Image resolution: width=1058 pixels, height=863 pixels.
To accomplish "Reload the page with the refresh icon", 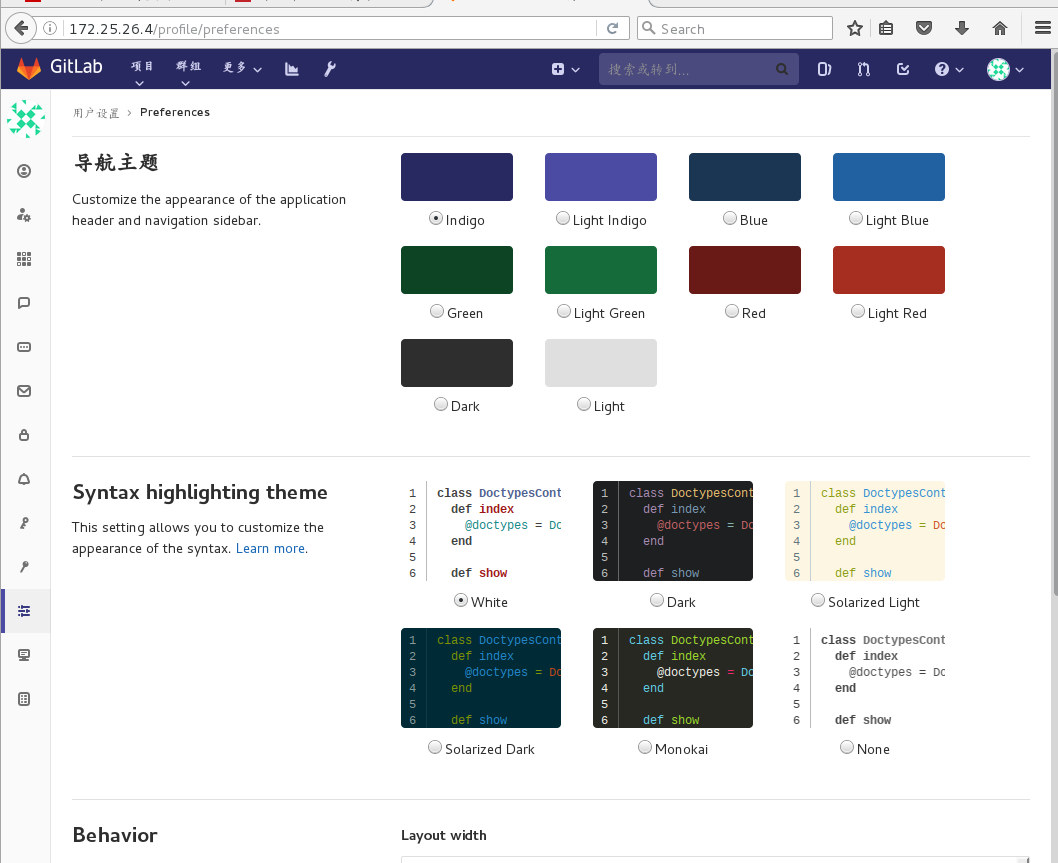I will click(613, 28).
